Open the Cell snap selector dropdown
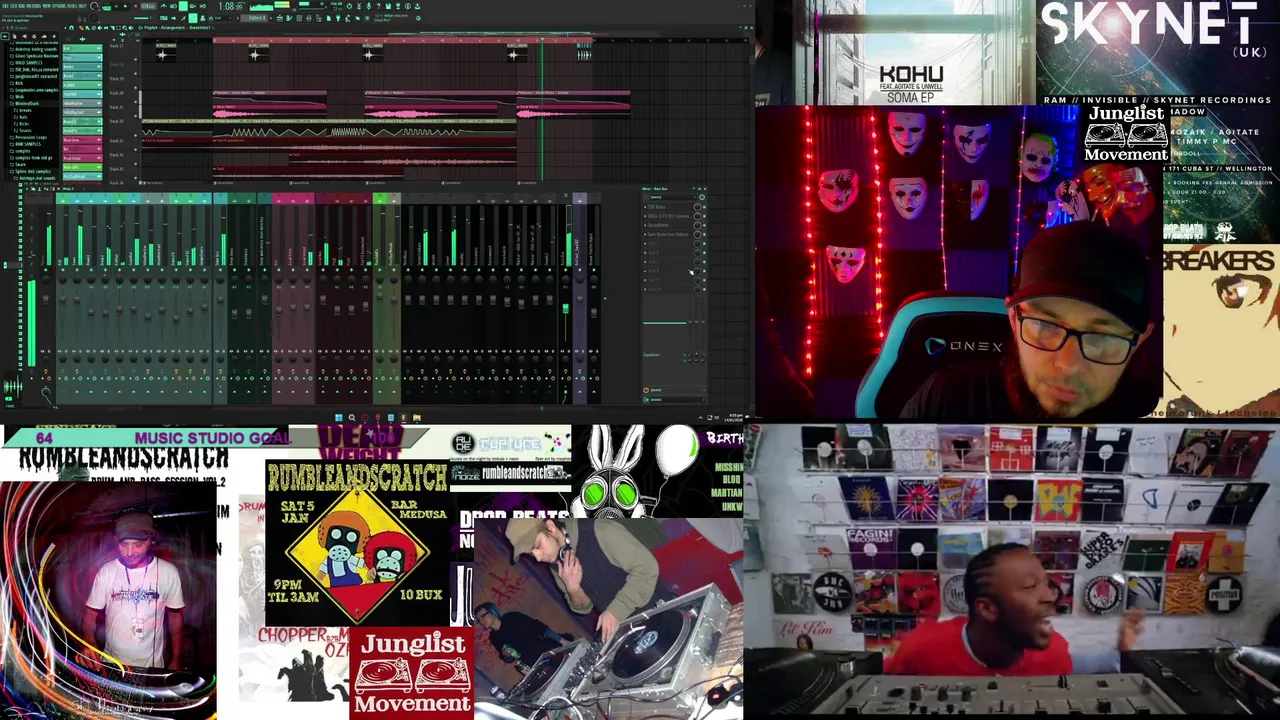Screen dimensions: 1280x720 tap(221, 18)
